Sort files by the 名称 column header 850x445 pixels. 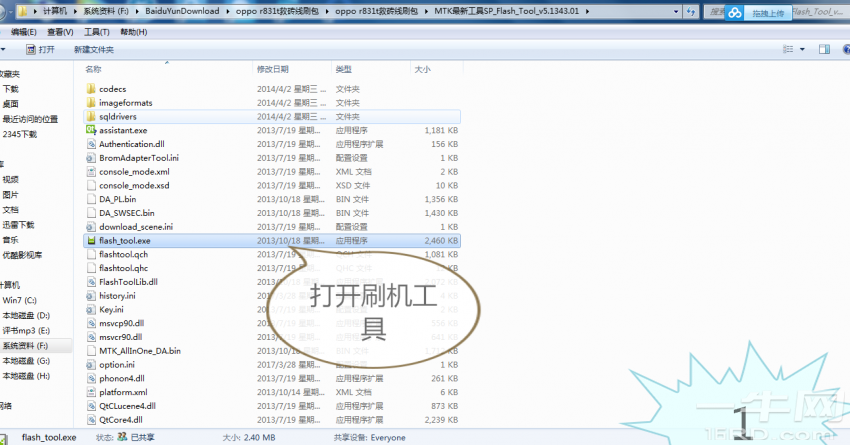pyautogui.click(x=94, y=70)
